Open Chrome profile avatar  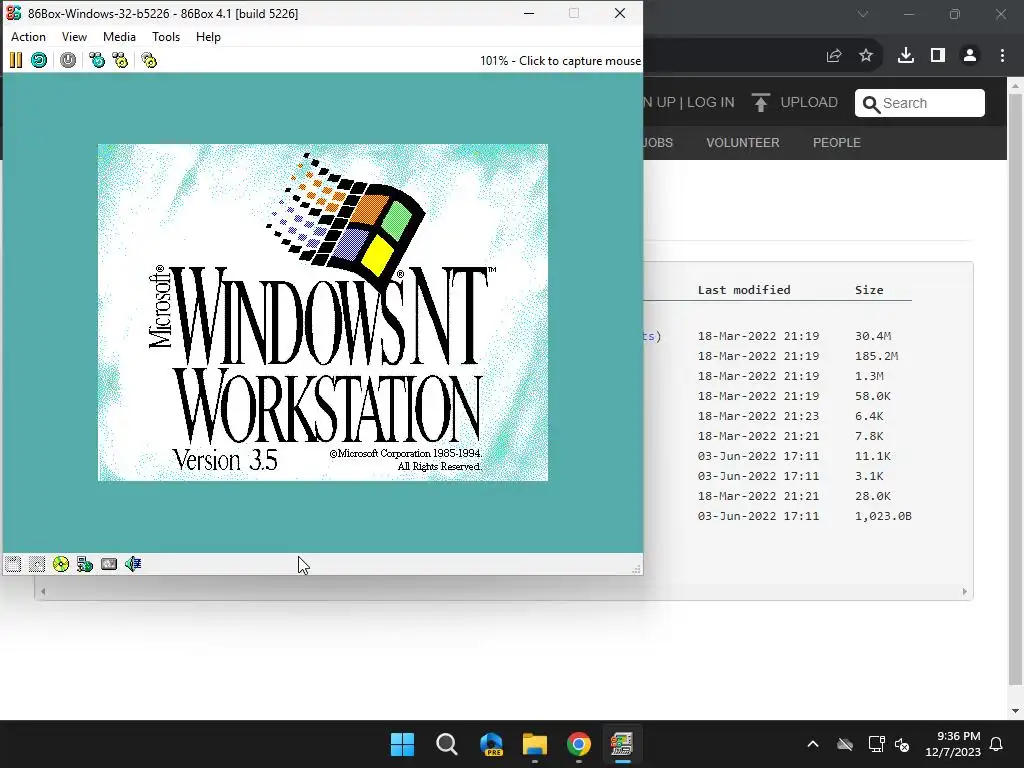970,56
